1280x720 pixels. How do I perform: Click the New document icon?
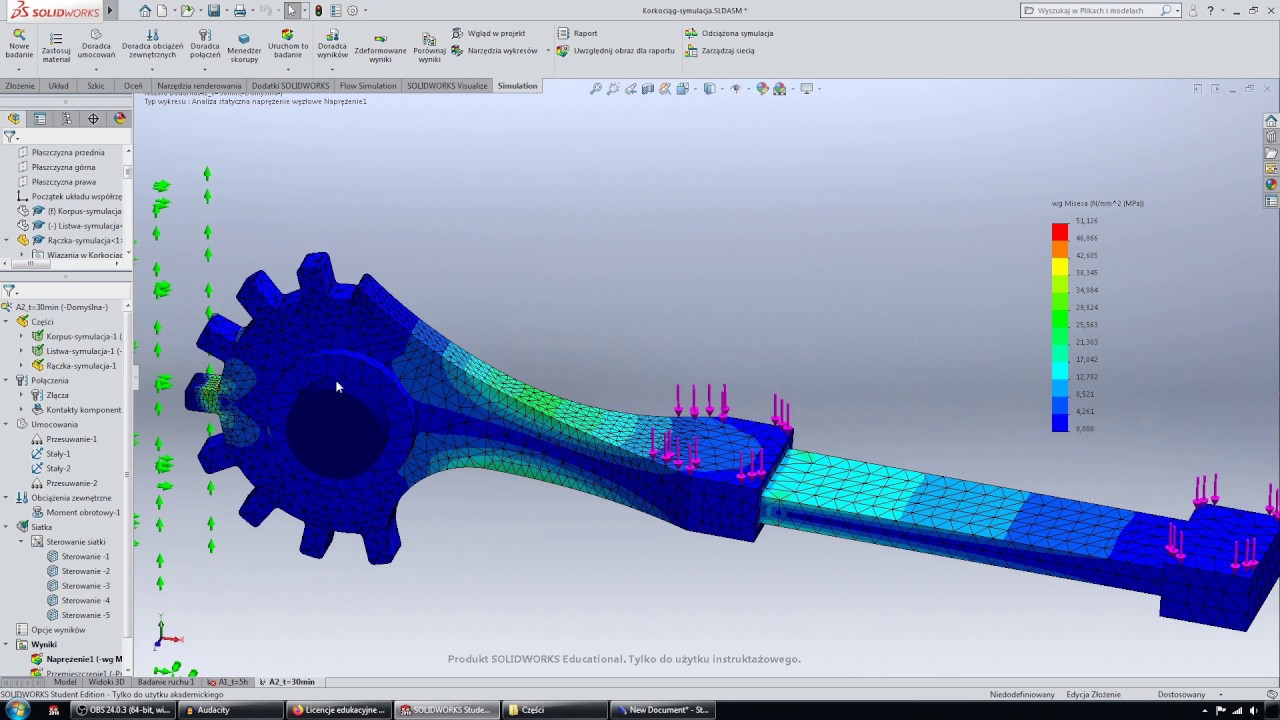pos(162,11)
